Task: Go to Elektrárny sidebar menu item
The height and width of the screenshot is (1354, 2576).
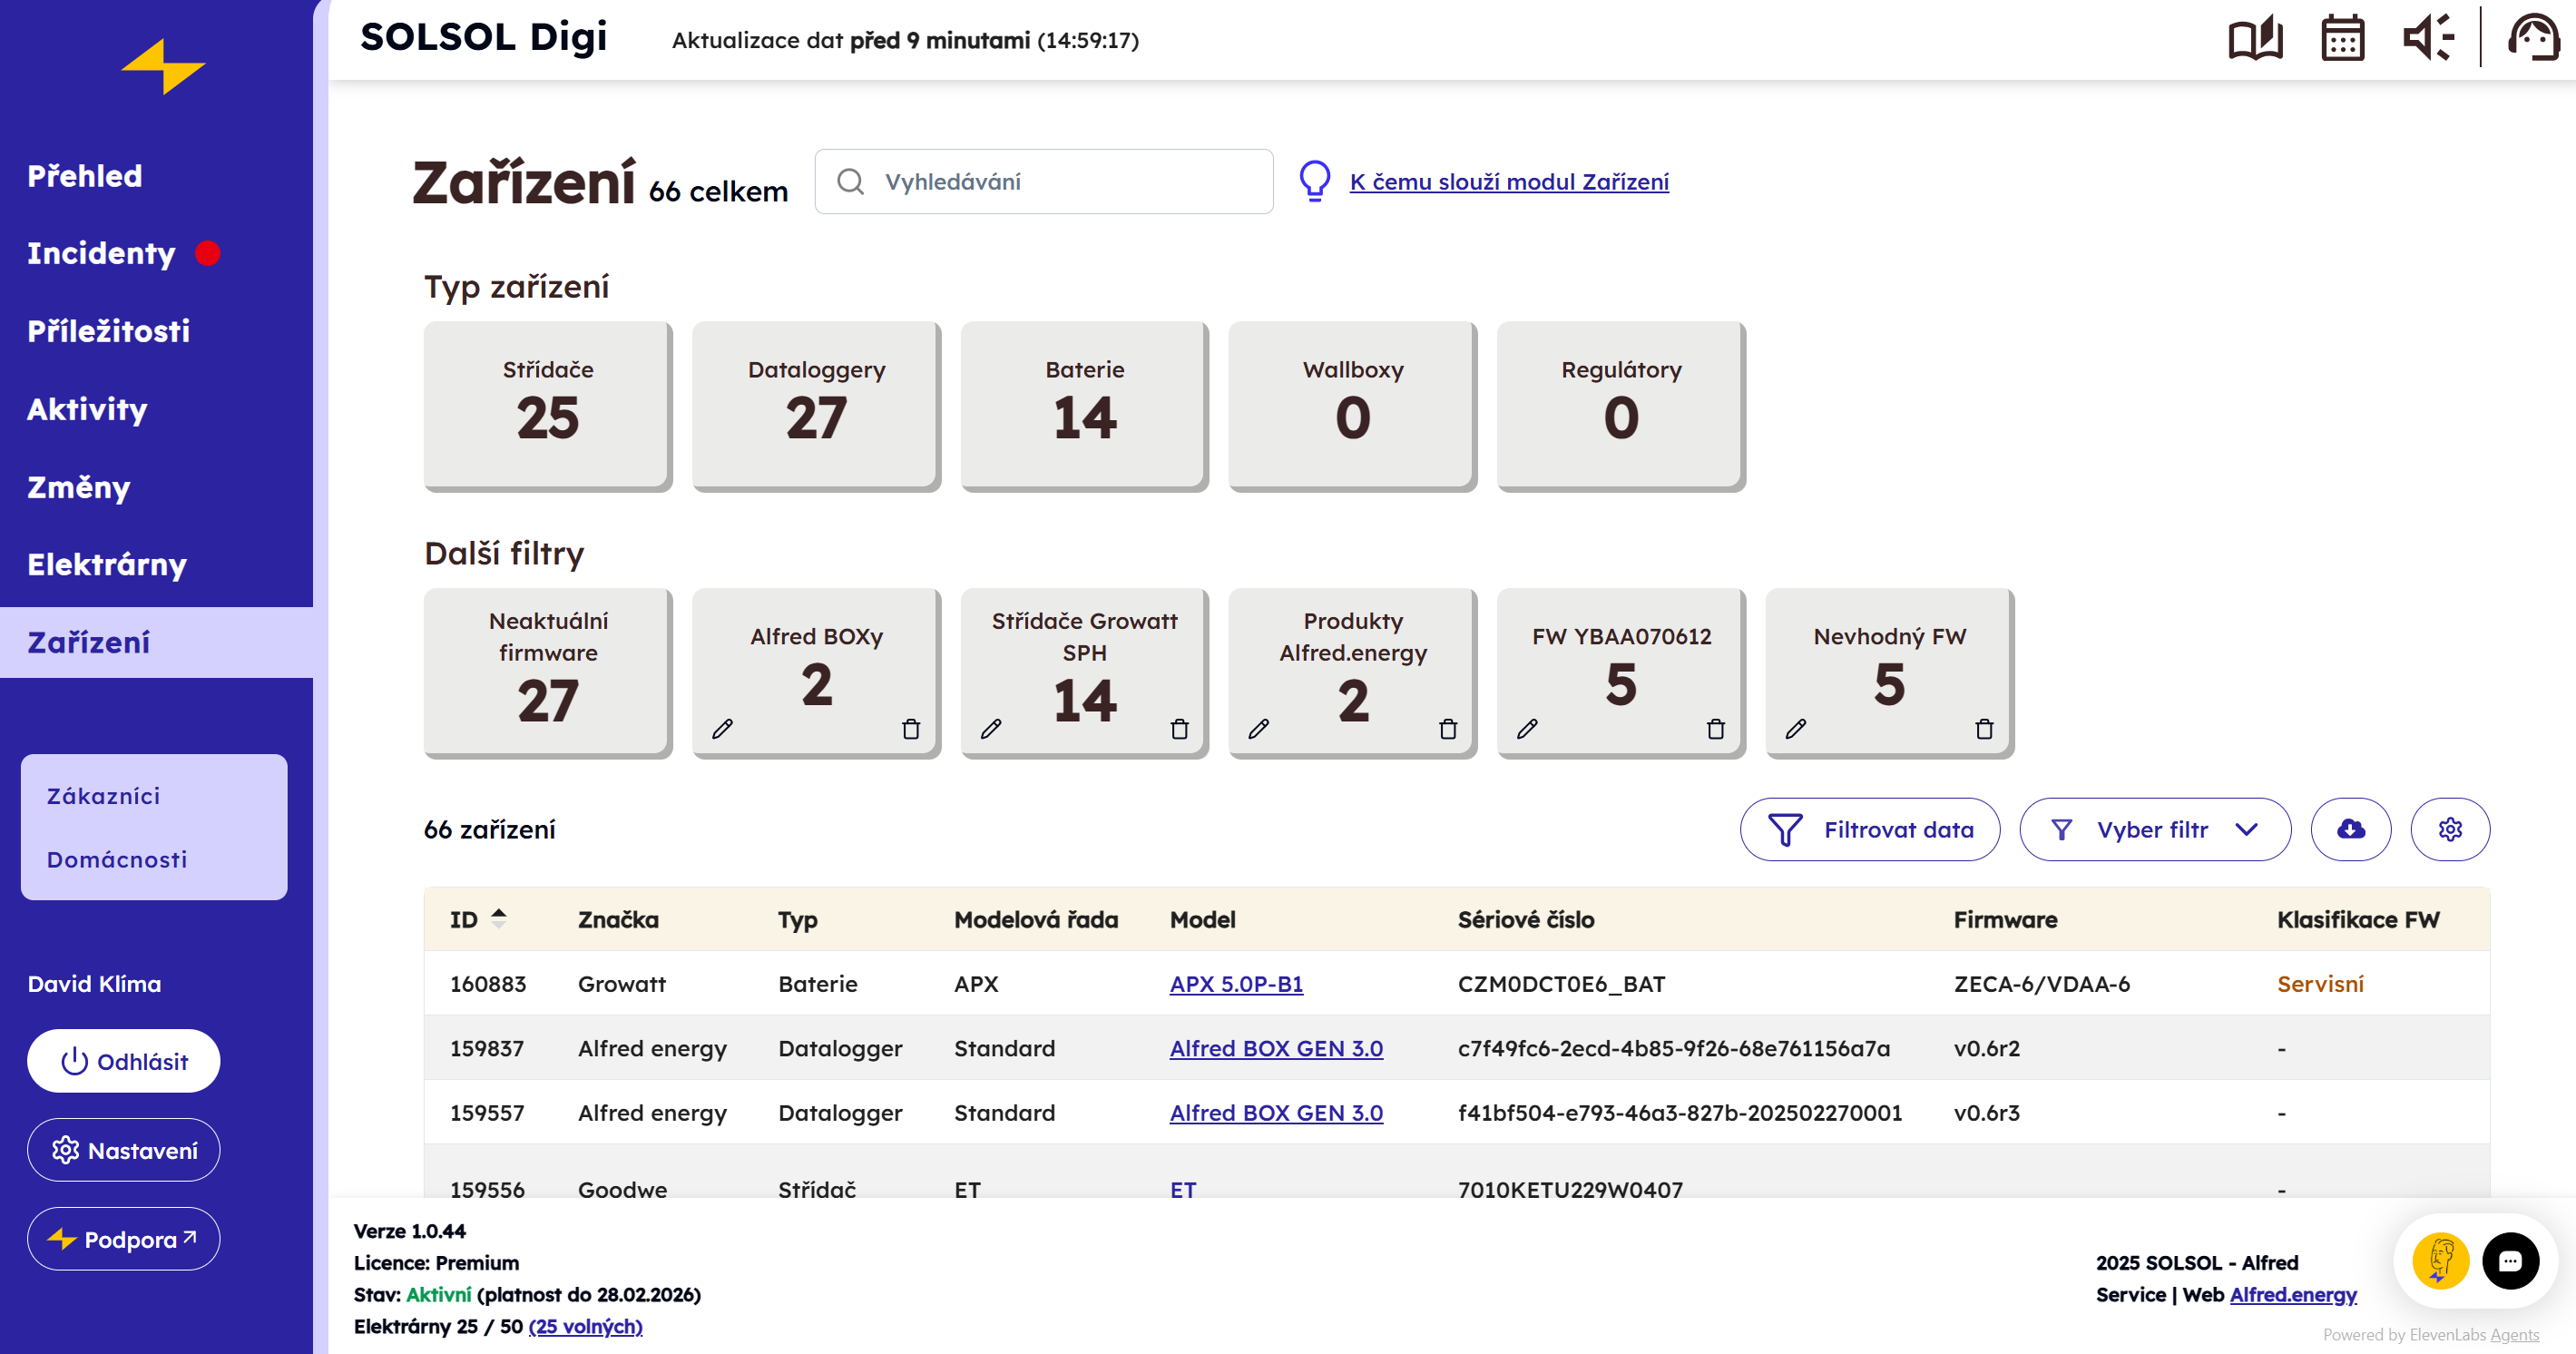Action: pos(107,564)
